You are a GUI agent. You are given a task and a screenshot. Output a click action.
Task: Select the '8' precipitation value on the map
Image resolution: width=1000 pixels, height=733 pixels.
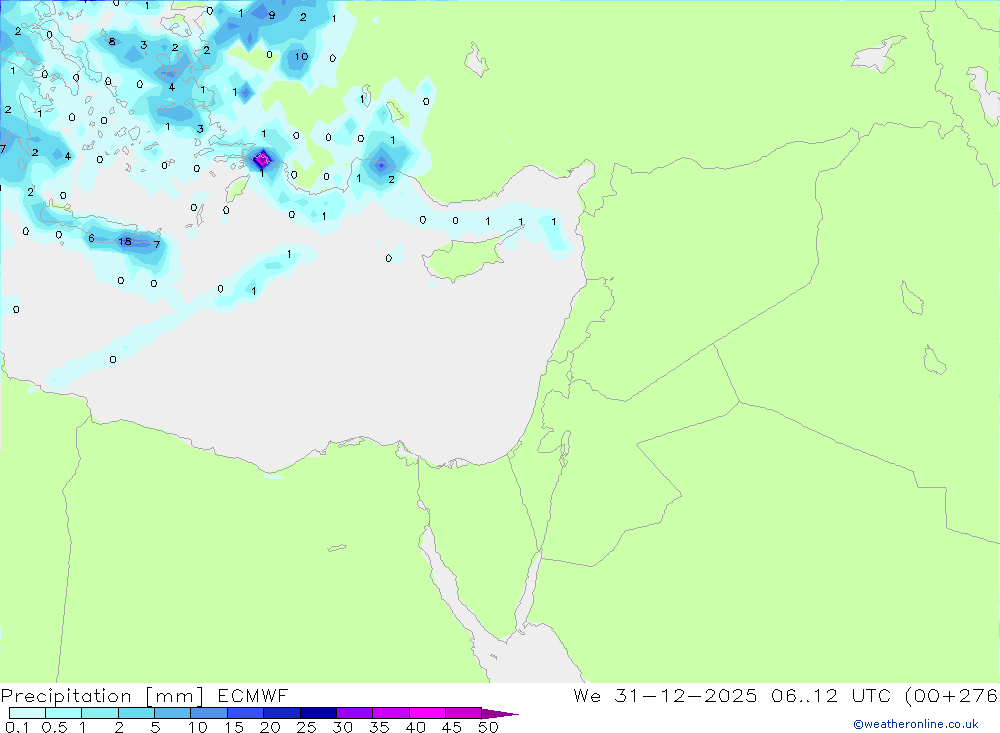pyautogui.click(x=112, y=41)
